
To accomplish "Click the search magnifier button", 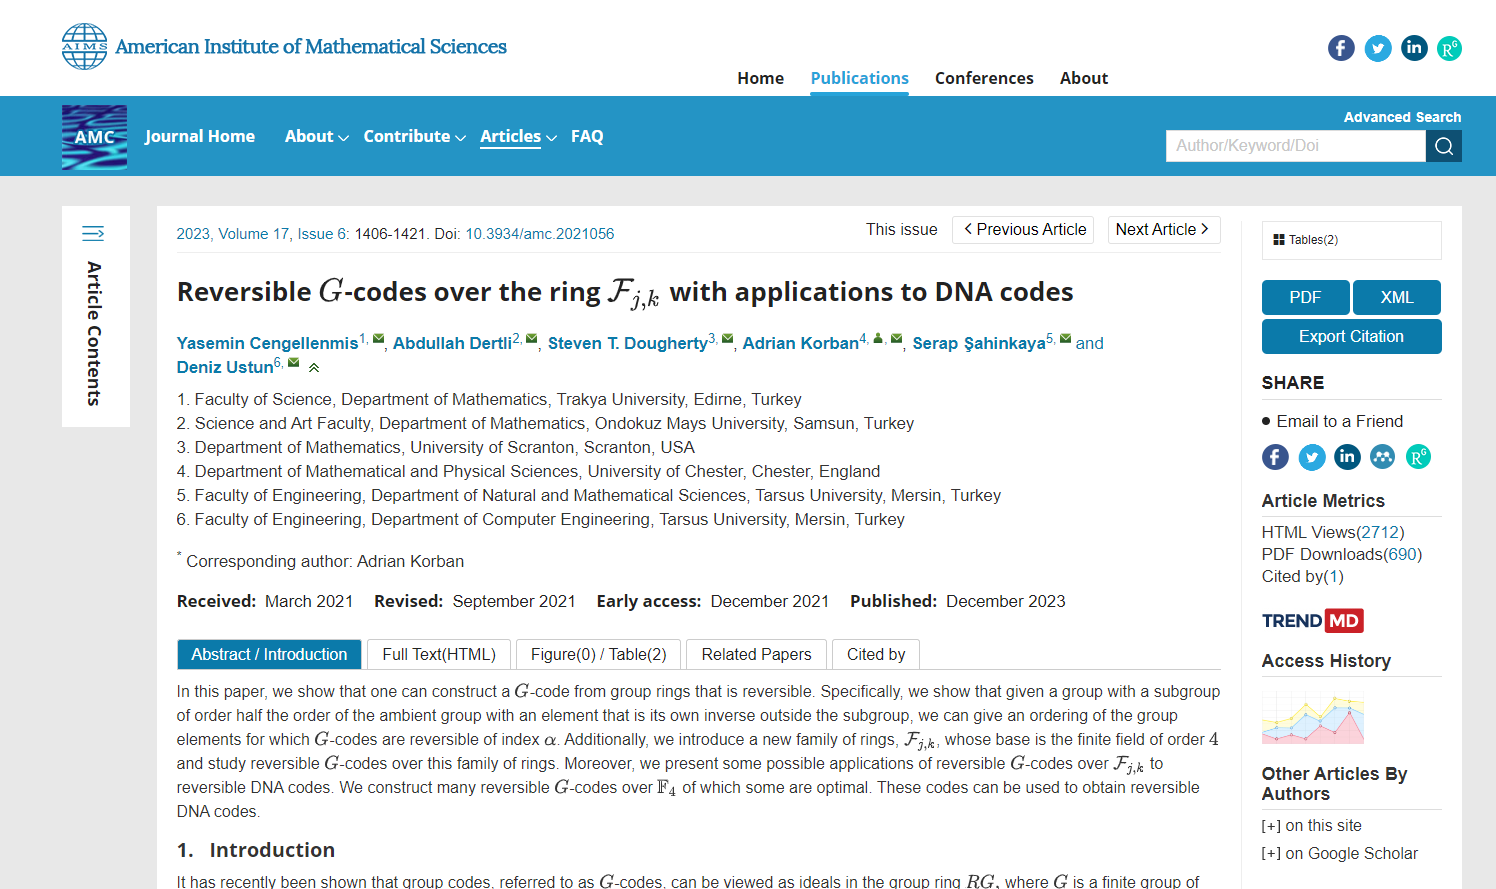I will [1443, 146].
